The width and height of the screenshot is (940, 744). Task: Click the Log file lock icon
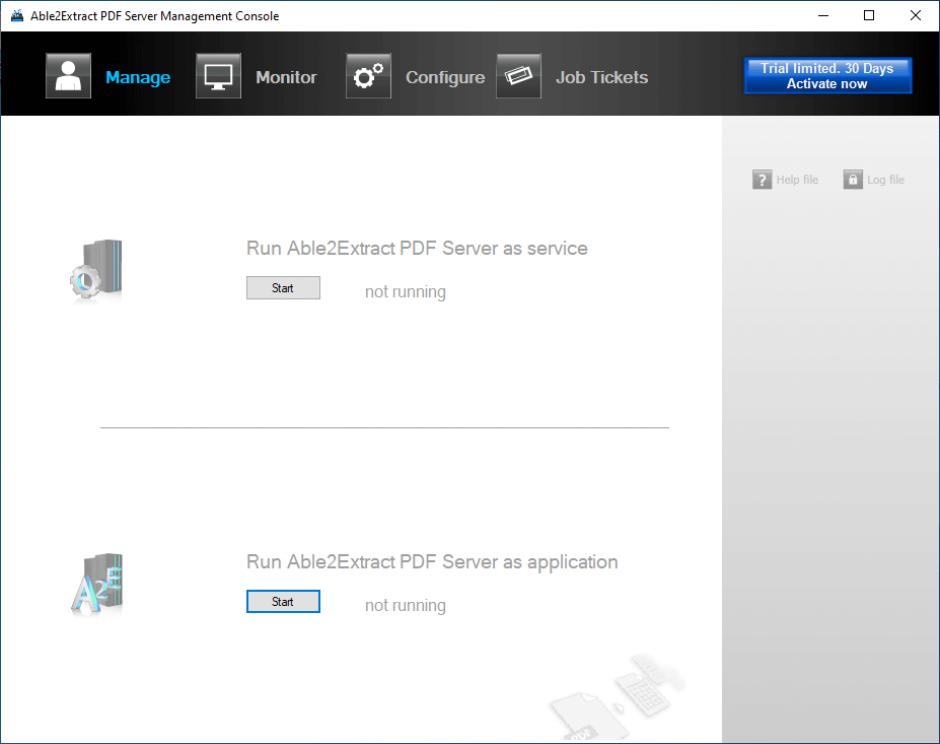point(852,180)
